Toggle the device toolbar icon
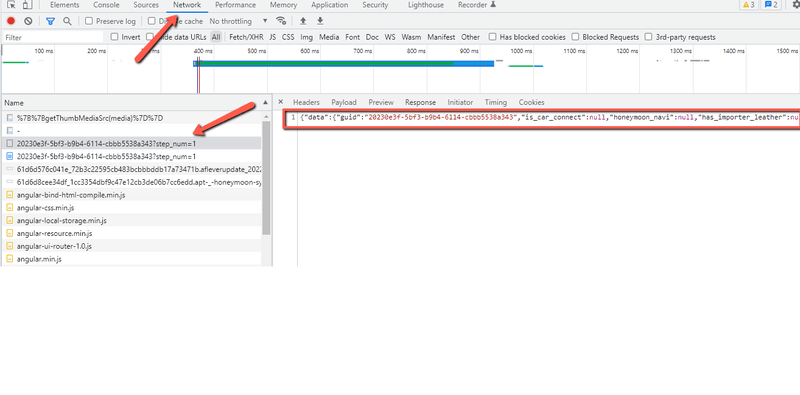 27,5
